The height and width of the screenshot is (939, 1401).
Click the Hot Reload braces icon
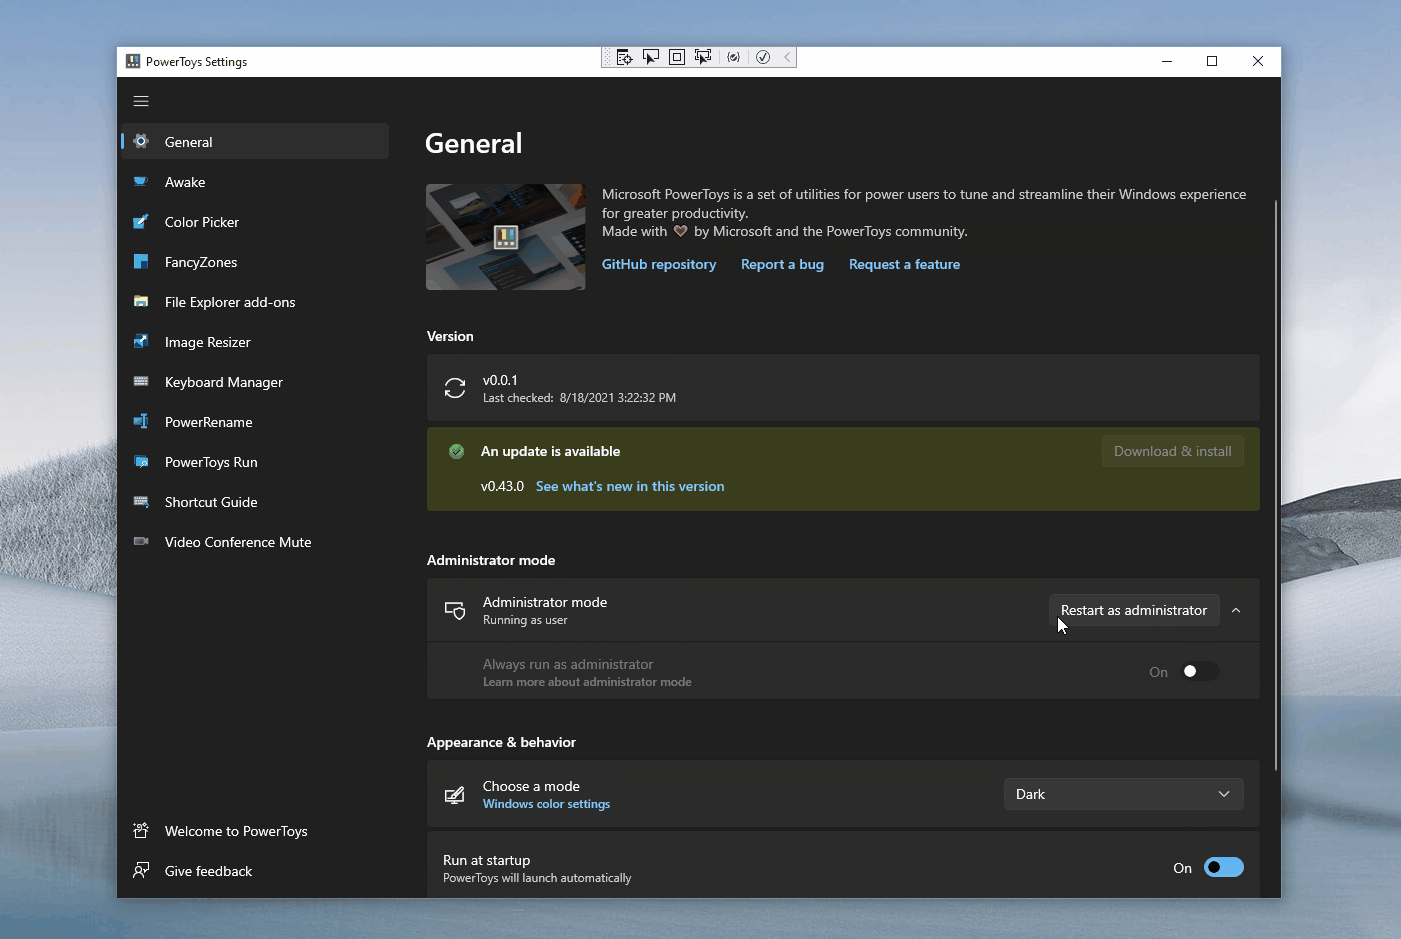tap(734, 57)
